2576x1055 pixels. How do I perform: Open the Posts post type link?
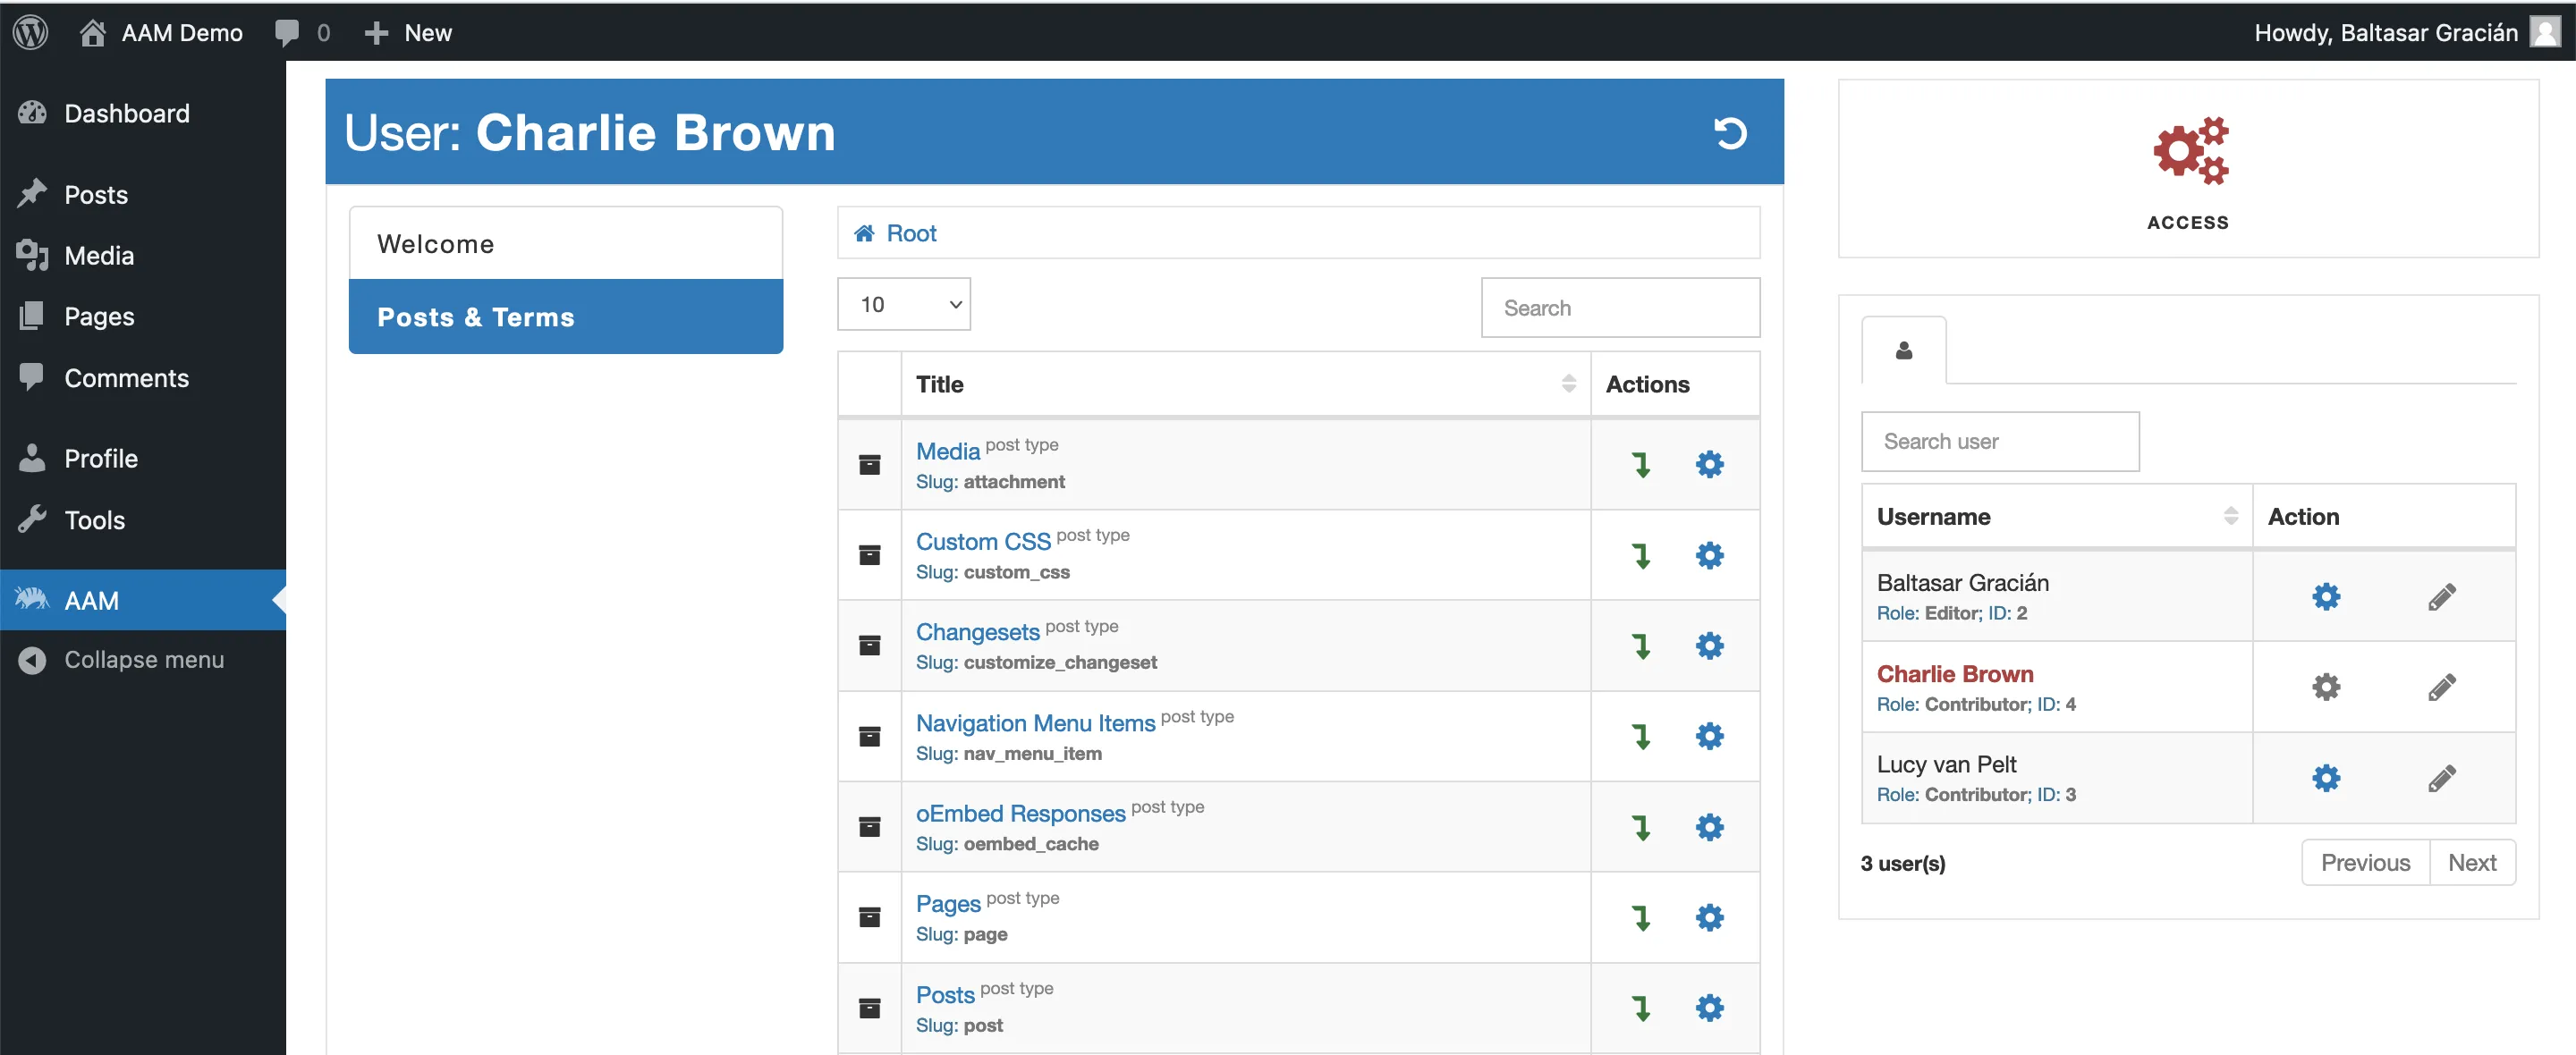pyautogui.click(x=944, y=995)
